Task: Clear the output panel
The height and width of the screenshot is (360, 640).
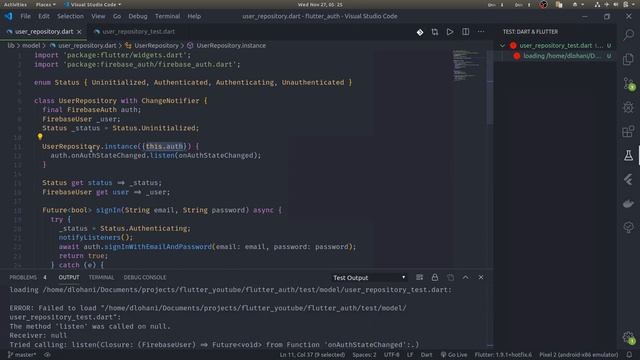Action: pos(419,278)
